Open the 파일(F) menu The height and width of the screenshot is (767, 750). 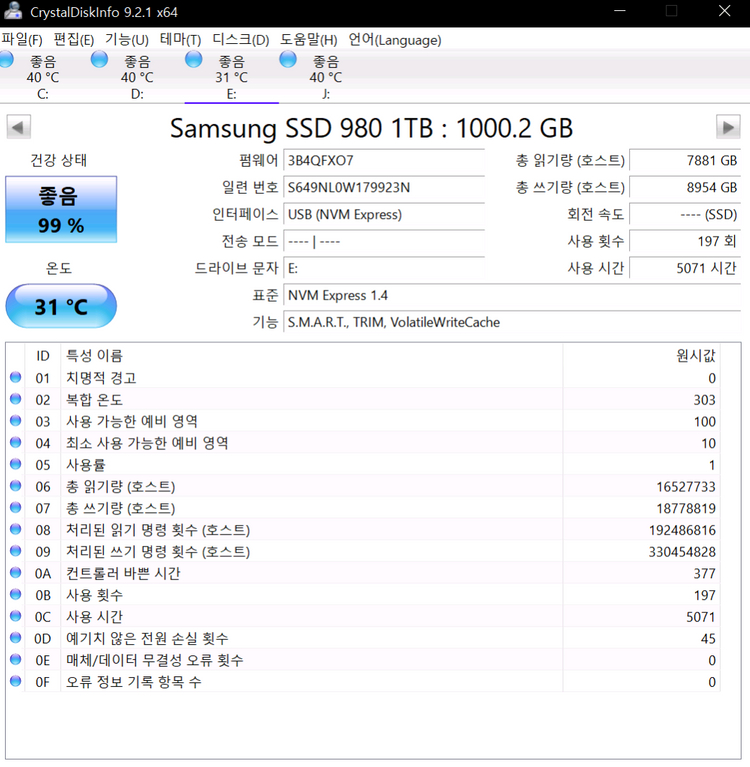pos(22,40)
